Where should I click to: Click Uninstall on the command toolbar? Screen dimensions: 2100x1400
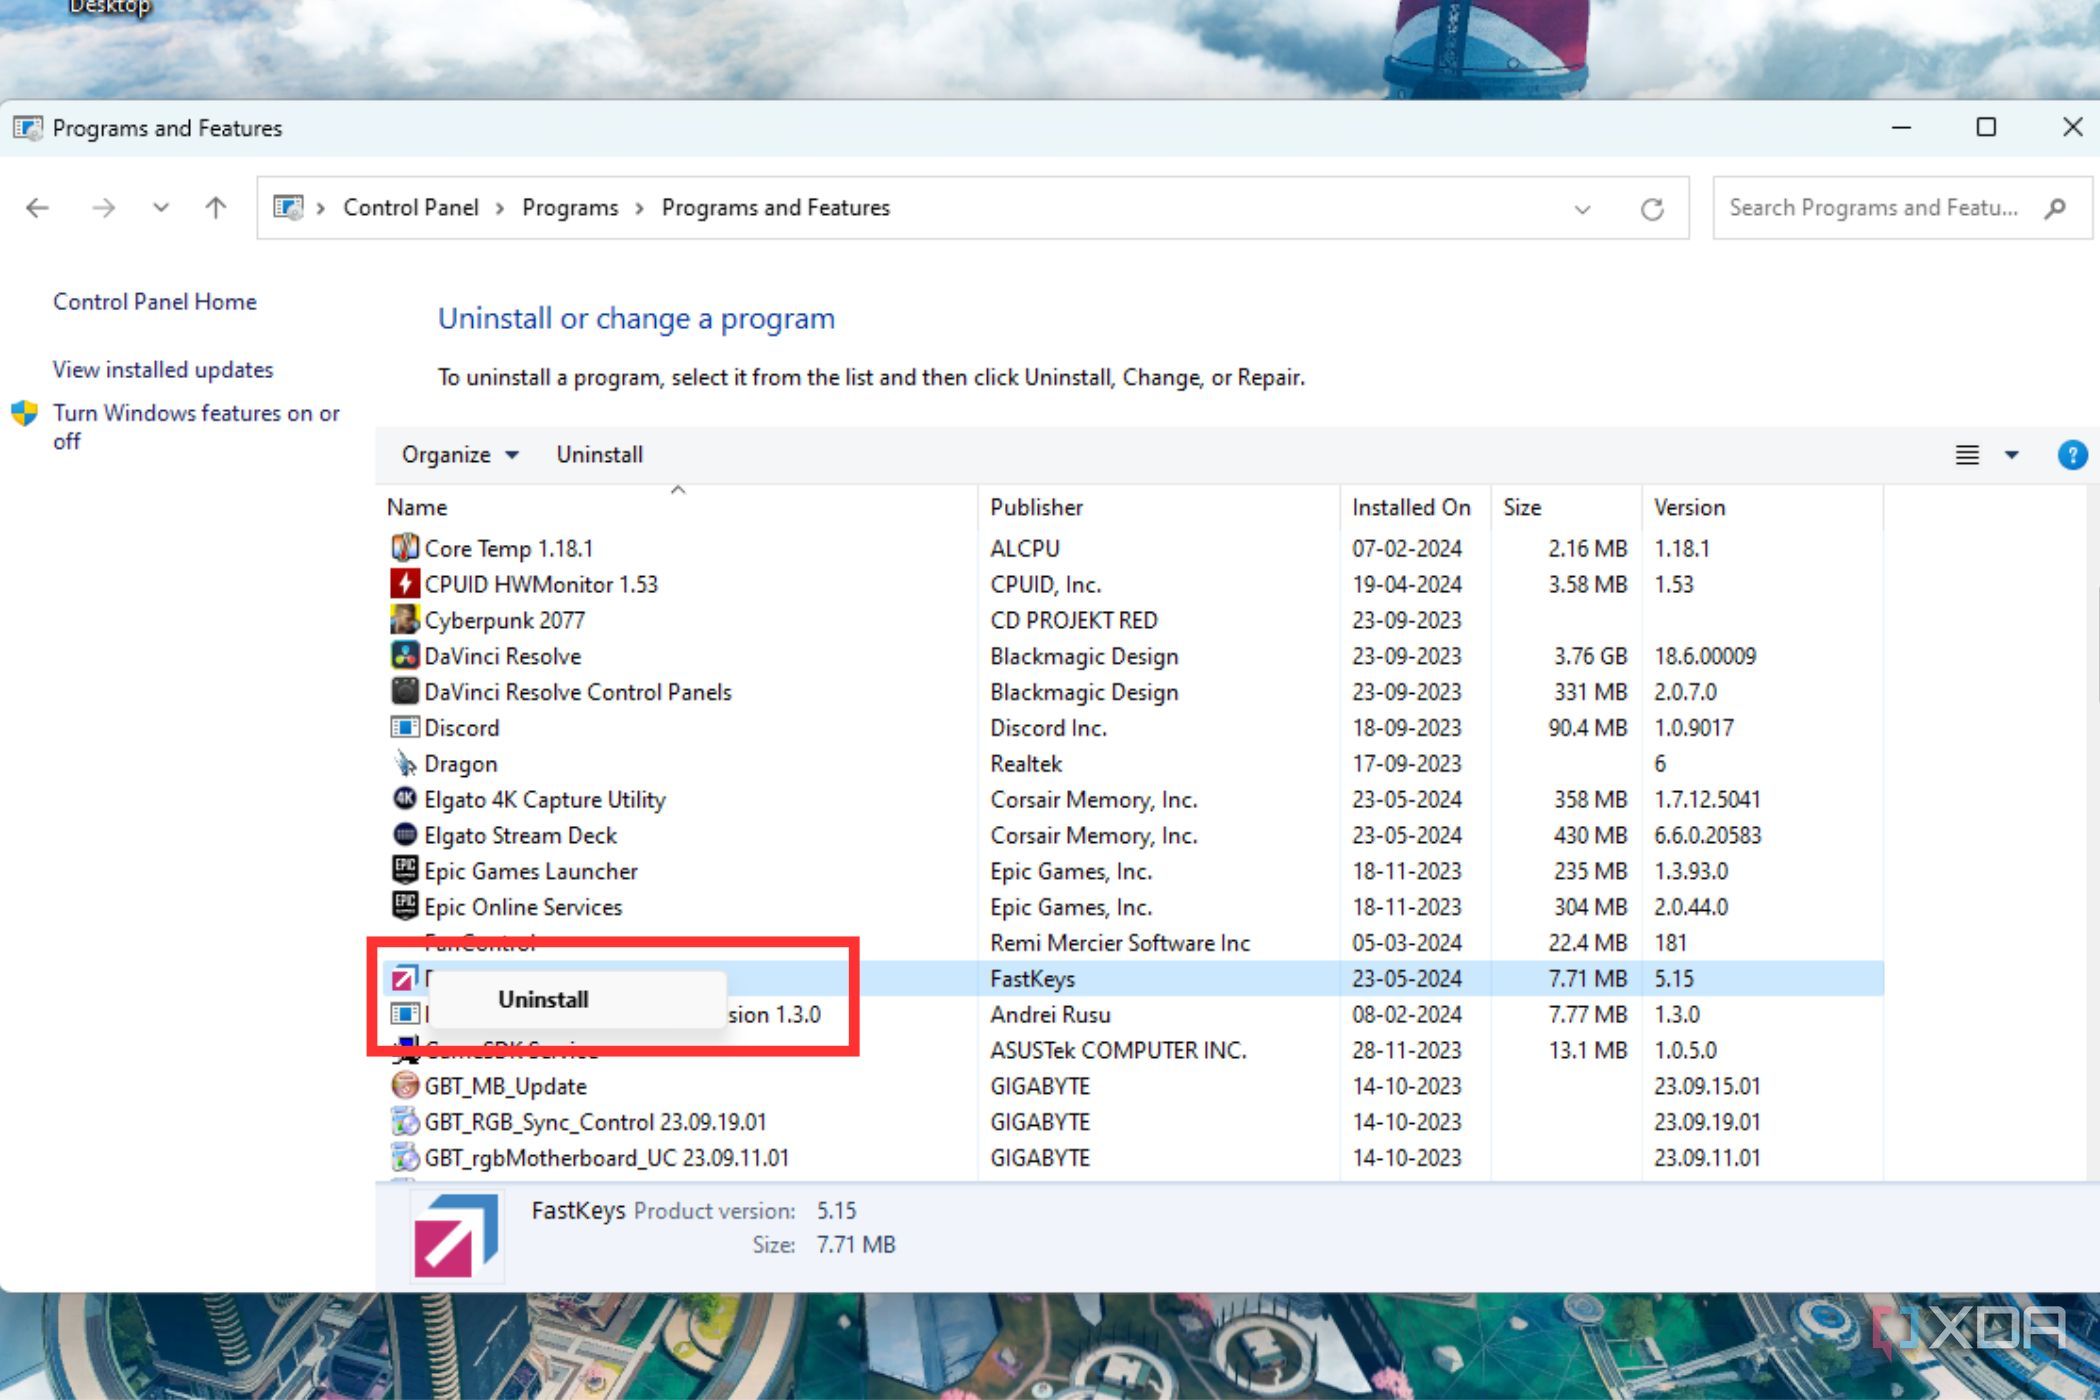click(599, 455)
